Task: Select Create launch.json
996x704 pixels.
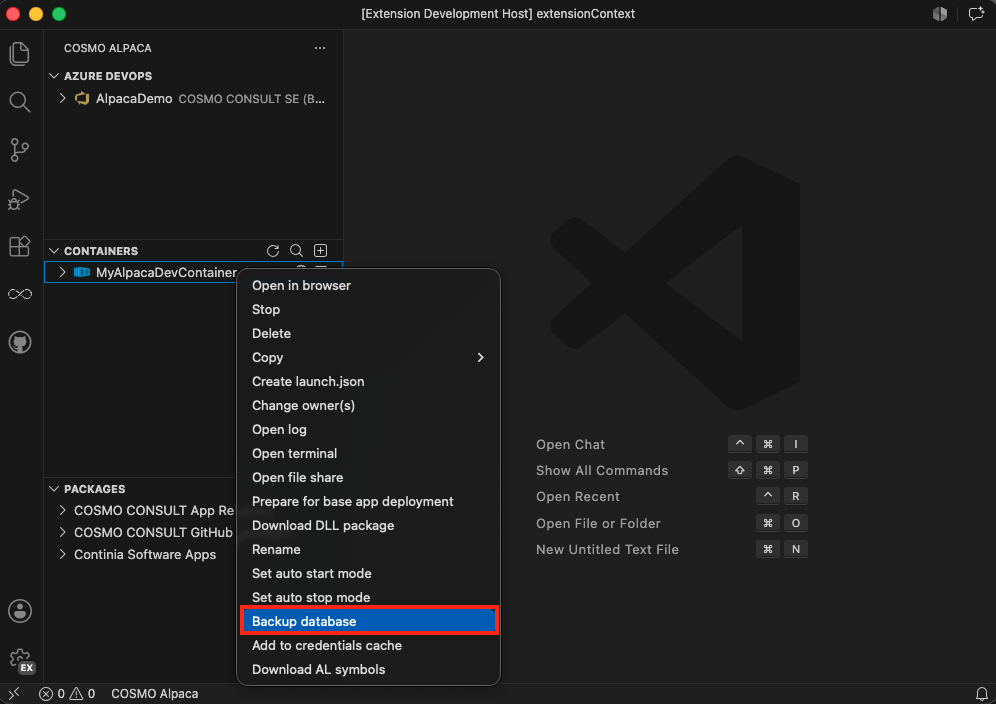Action: click(x=369, y=381)
